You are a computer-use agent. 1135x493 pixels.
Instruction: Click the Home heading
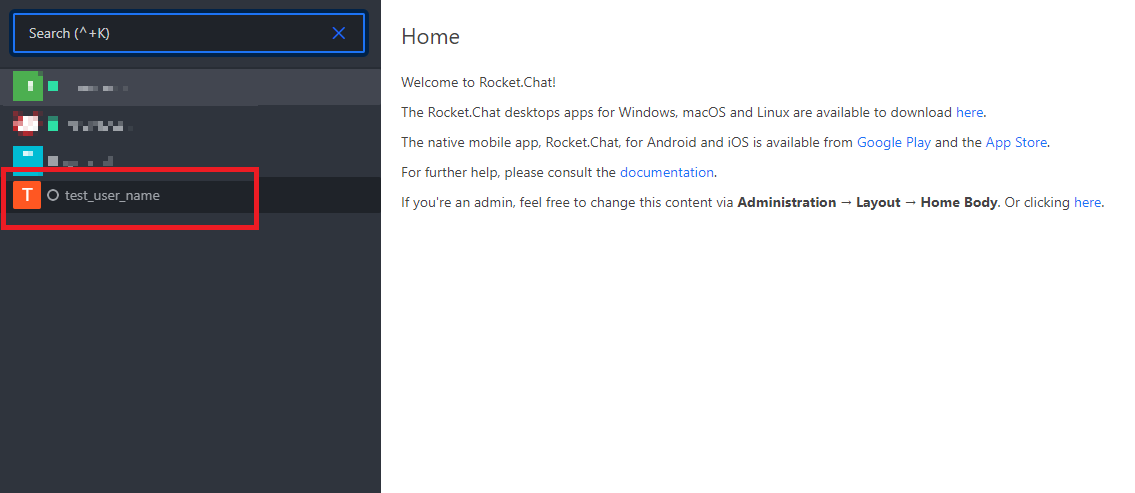(431, 36)
